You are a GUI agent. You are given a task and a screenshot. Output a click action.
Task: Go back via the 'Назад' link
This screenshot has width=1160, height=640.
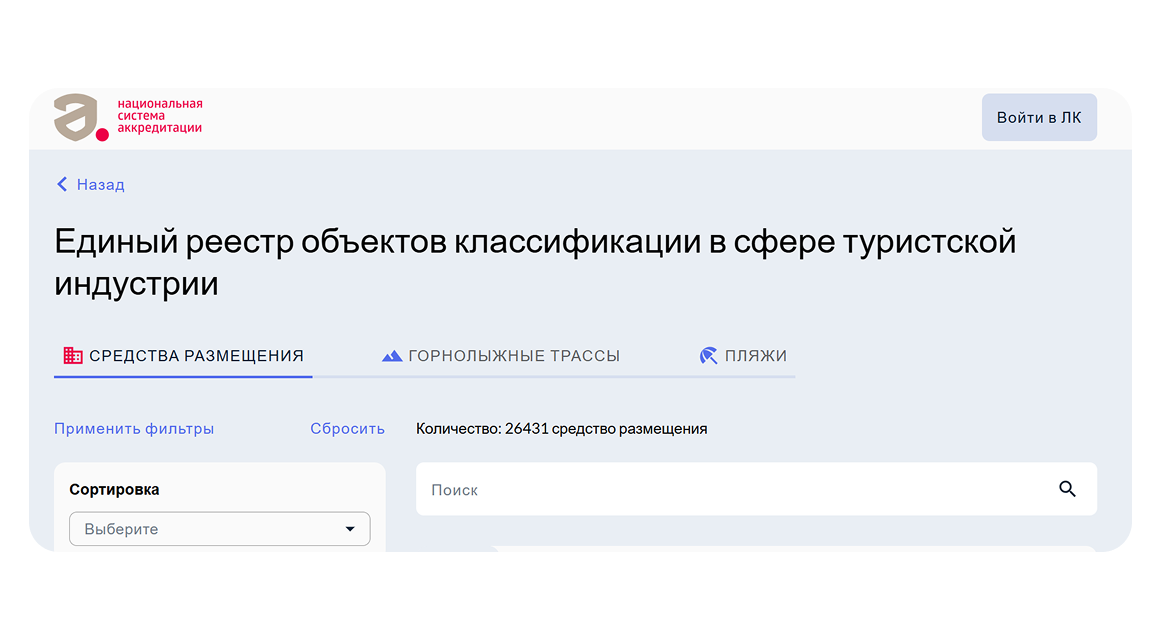pos(100,185)
